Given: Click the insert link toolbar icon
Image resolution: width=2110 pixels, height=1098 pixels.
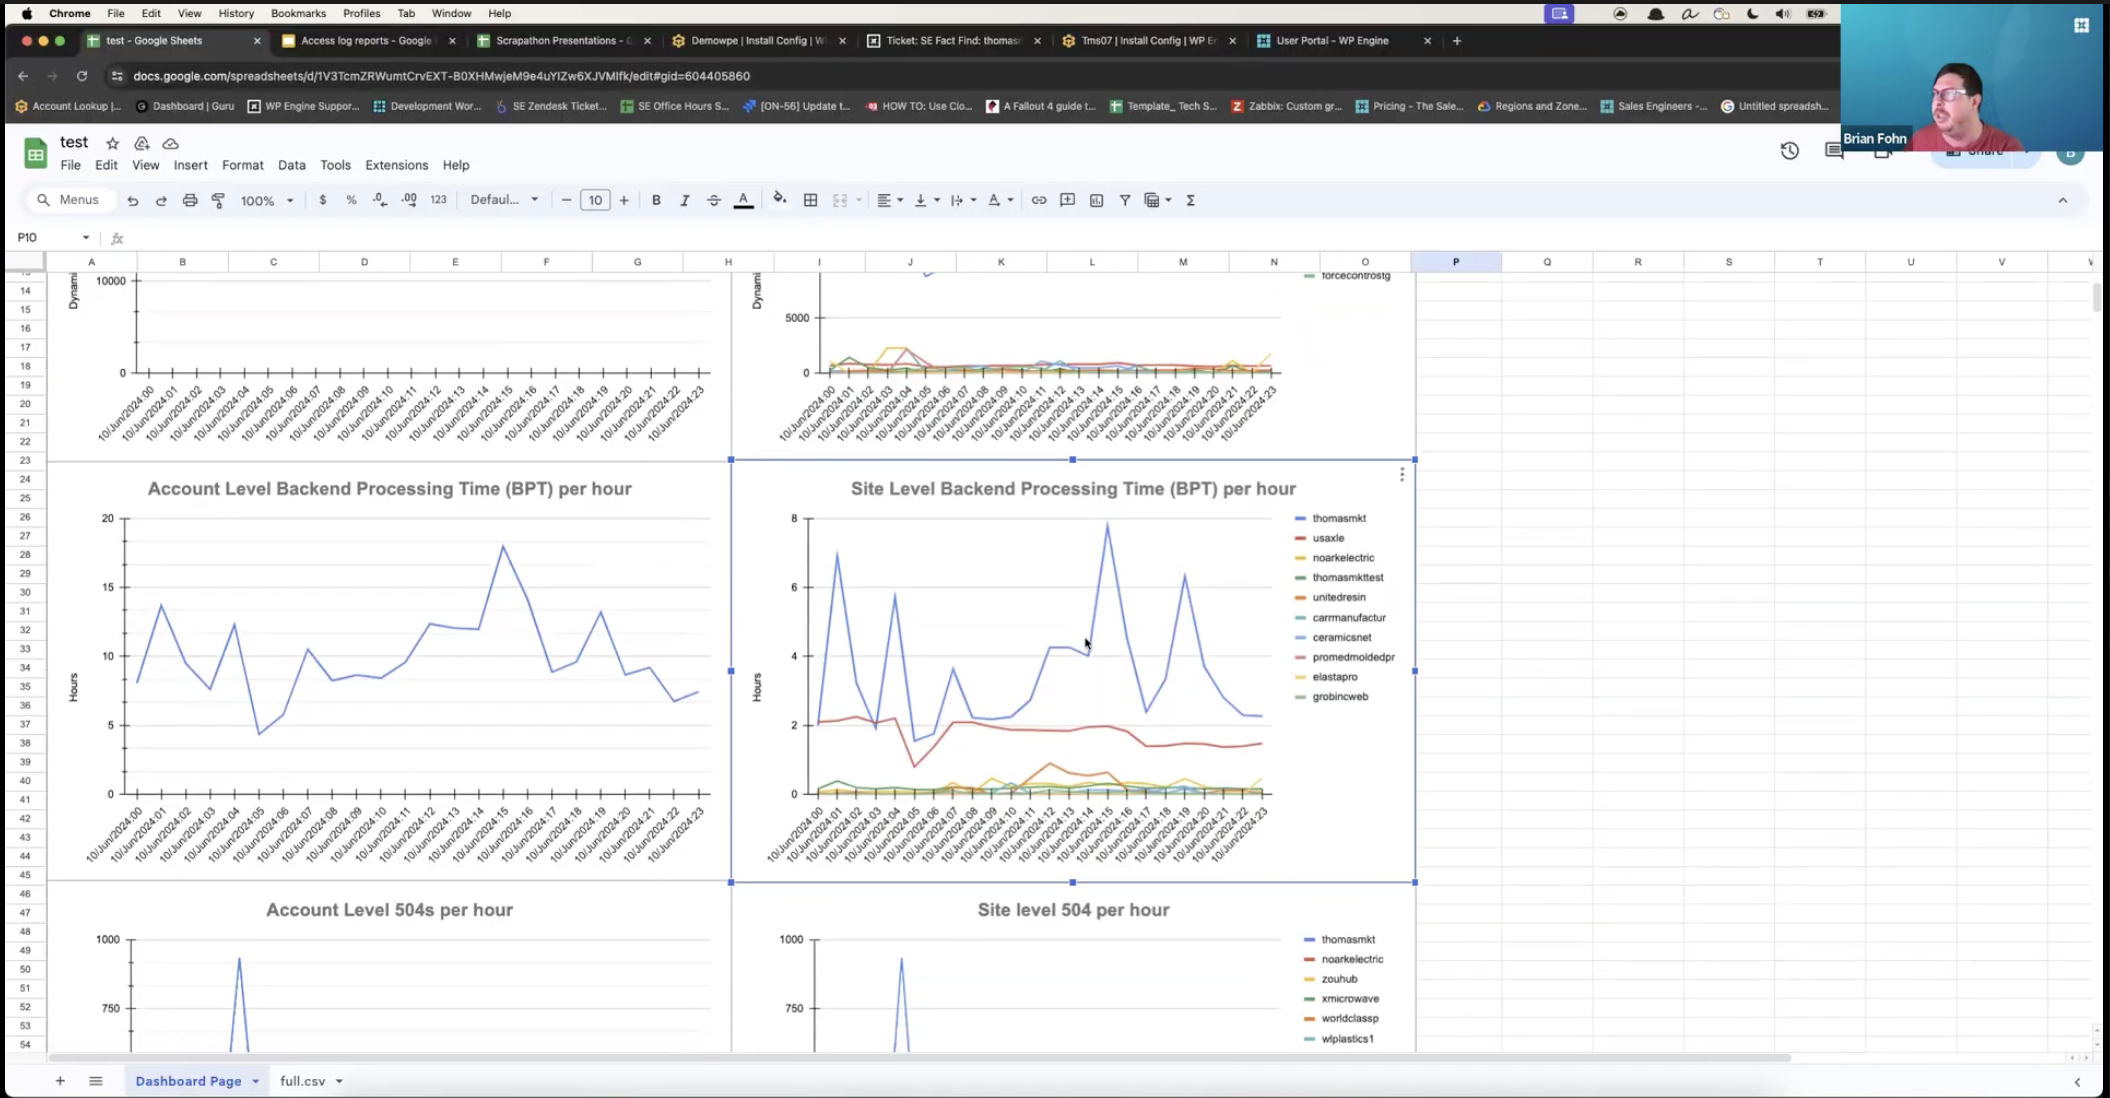Looking at the screenshot, I should click(1039, 200).
